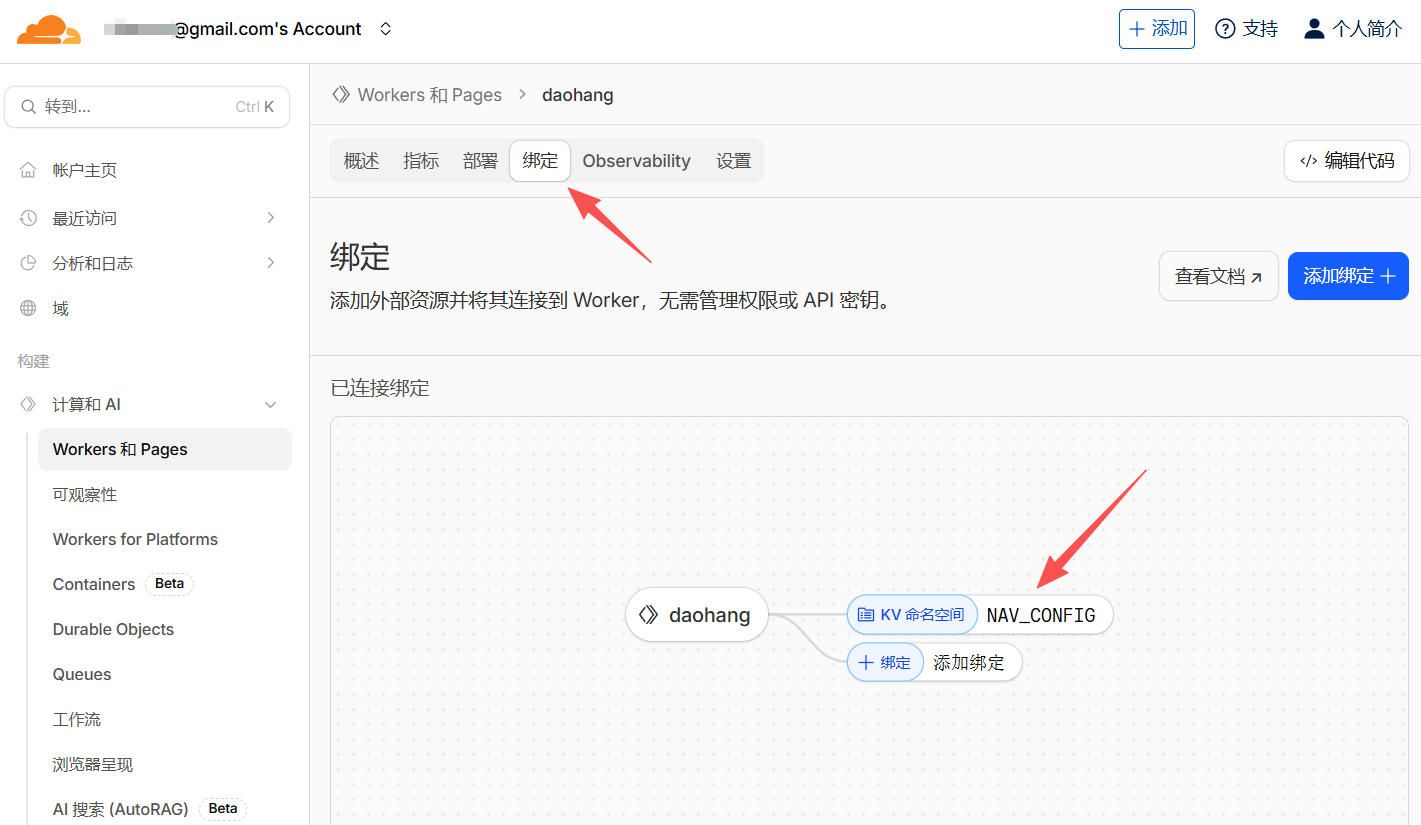This screenshot has height=825, width=1421.
Task: Click the analytics and logs pie icon
Action: click(29, 263)
